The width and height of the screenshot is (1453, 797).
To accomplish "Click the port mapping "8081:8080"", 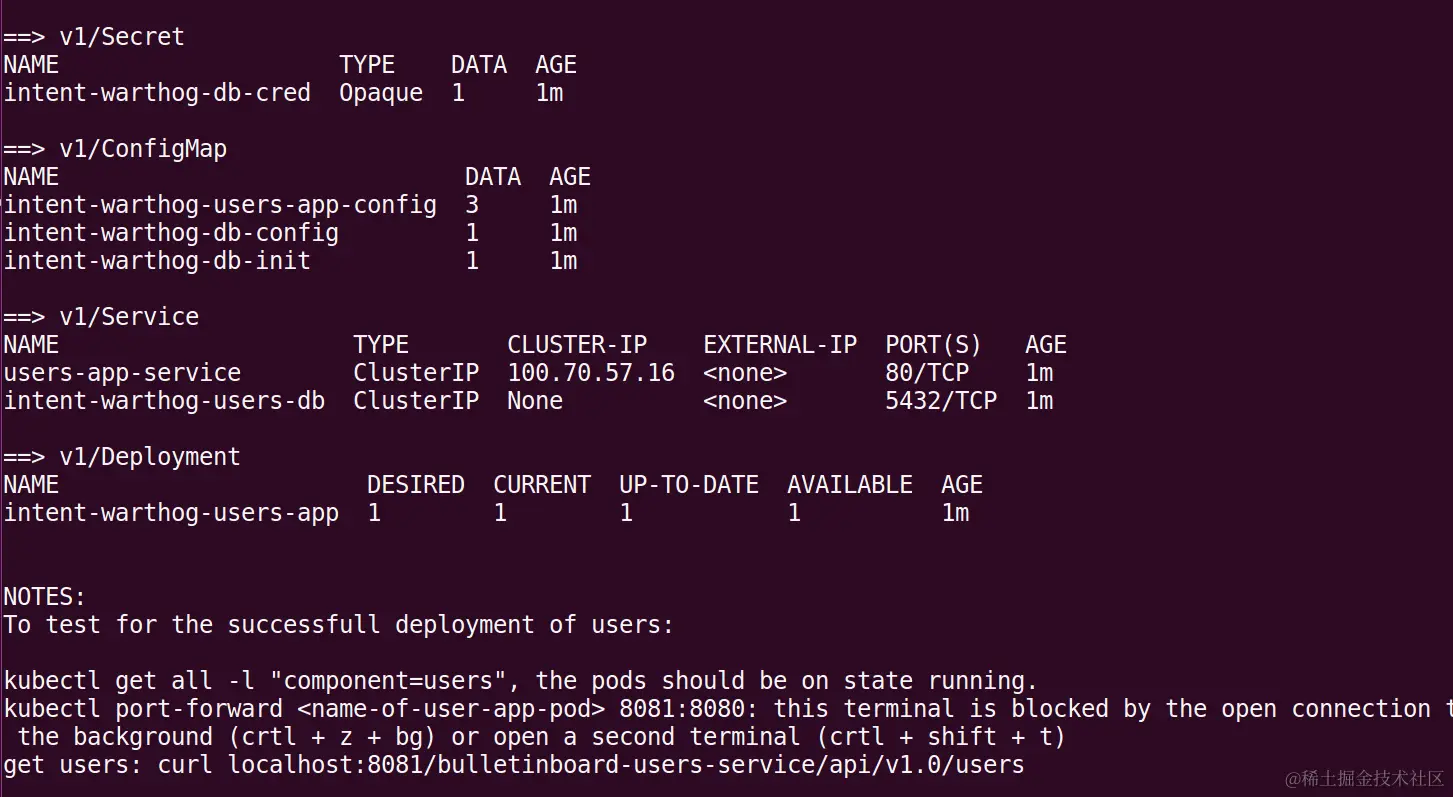I will 682,709.
